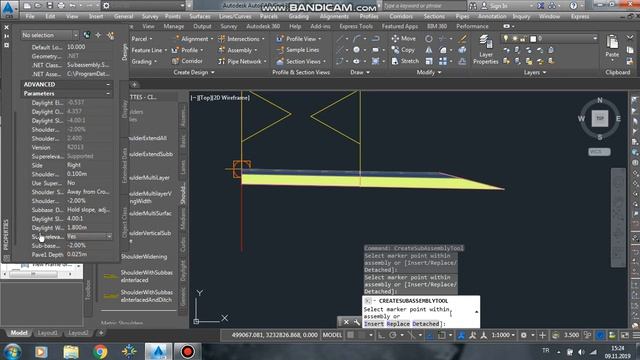Image resolution: width=640 pixels, height=360 pixels.
Task: Click the circle draw tool
Action: click(x=356, y=50)
